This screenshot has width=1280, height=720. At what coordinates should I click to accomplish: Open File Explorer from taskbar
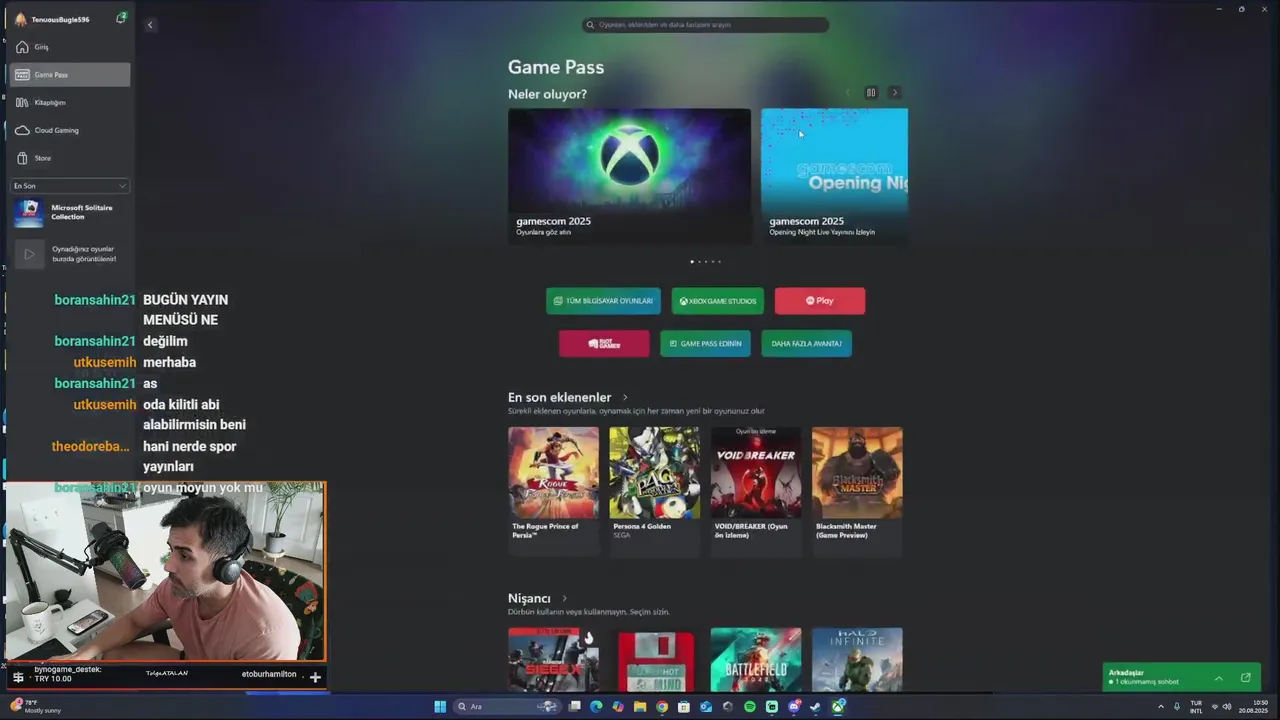point(640,707)
